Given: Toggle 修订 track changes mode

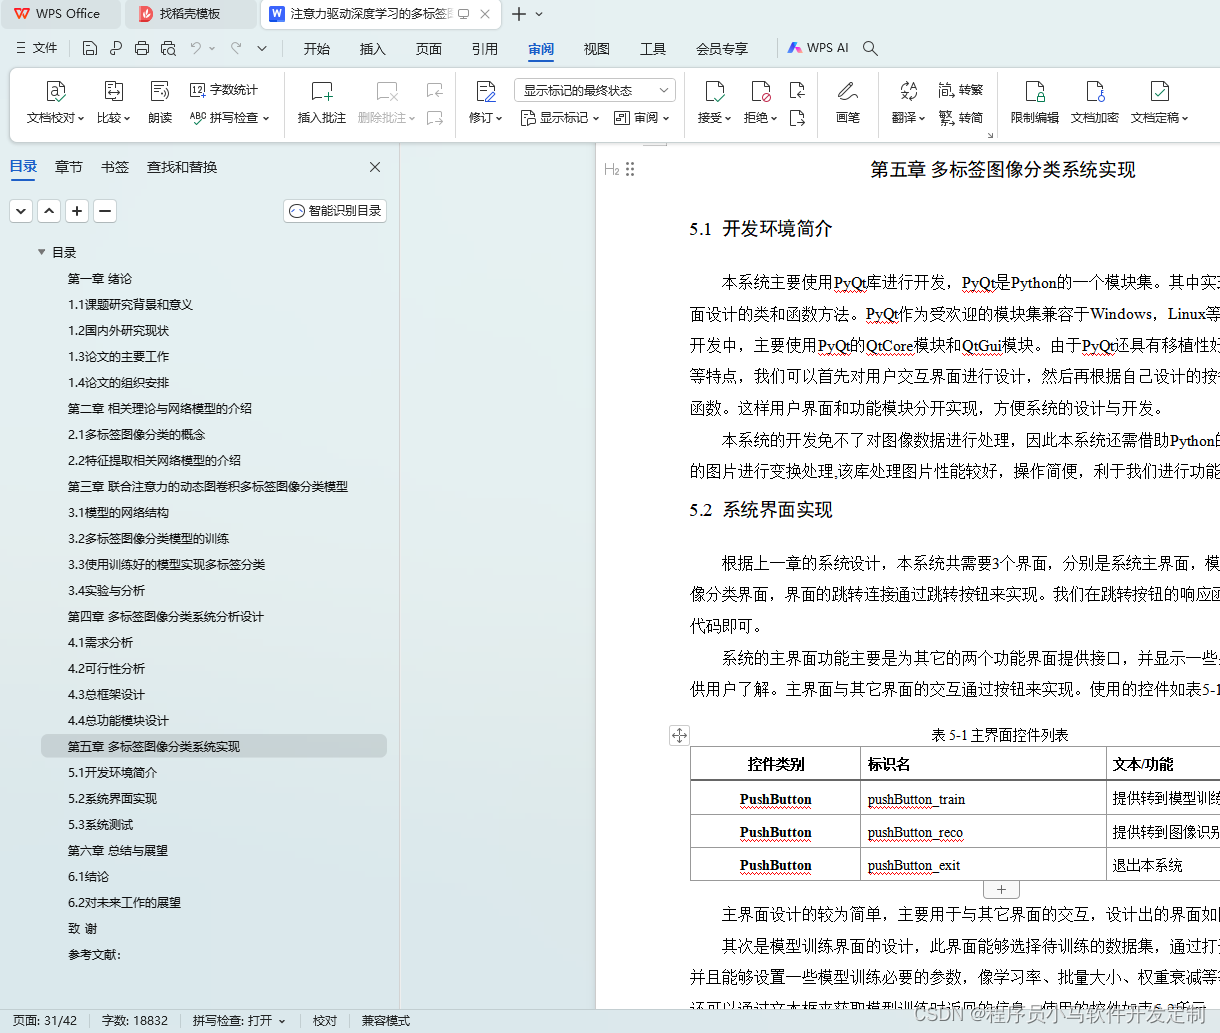Looking at the screenshot, I should [484, 104].
